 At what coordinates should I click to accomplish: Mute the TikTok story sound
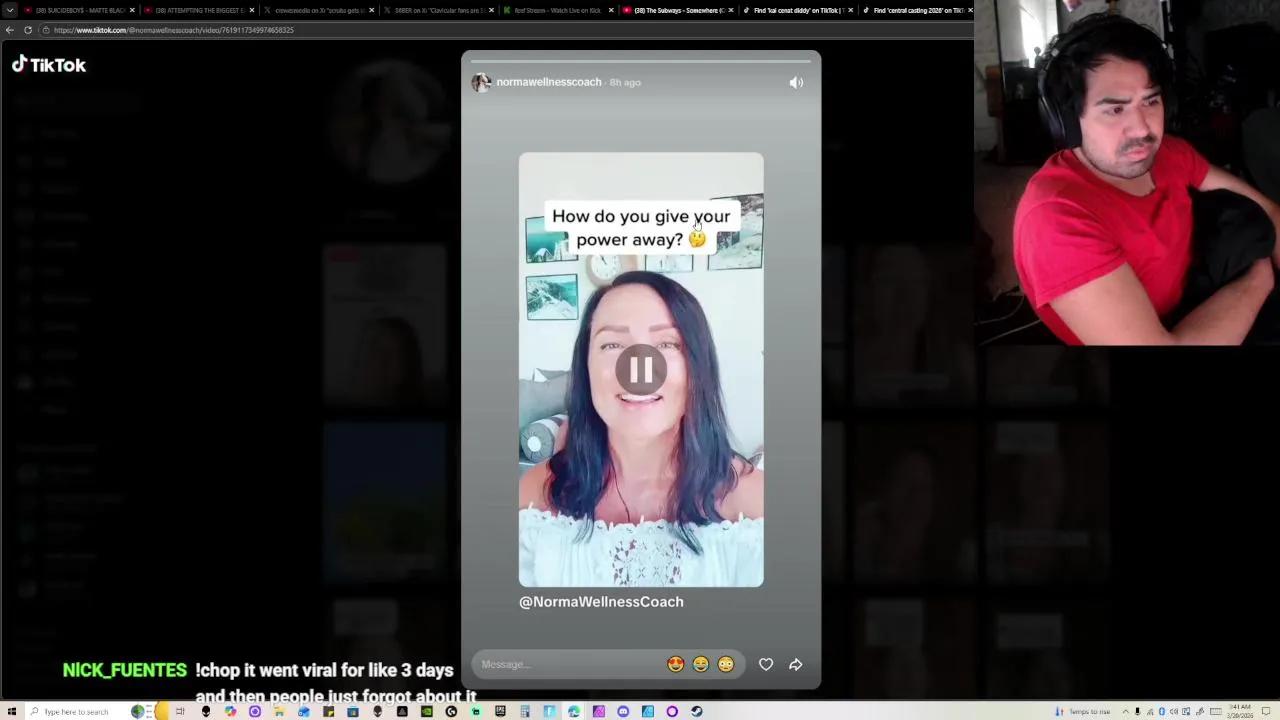coord(796,83)
